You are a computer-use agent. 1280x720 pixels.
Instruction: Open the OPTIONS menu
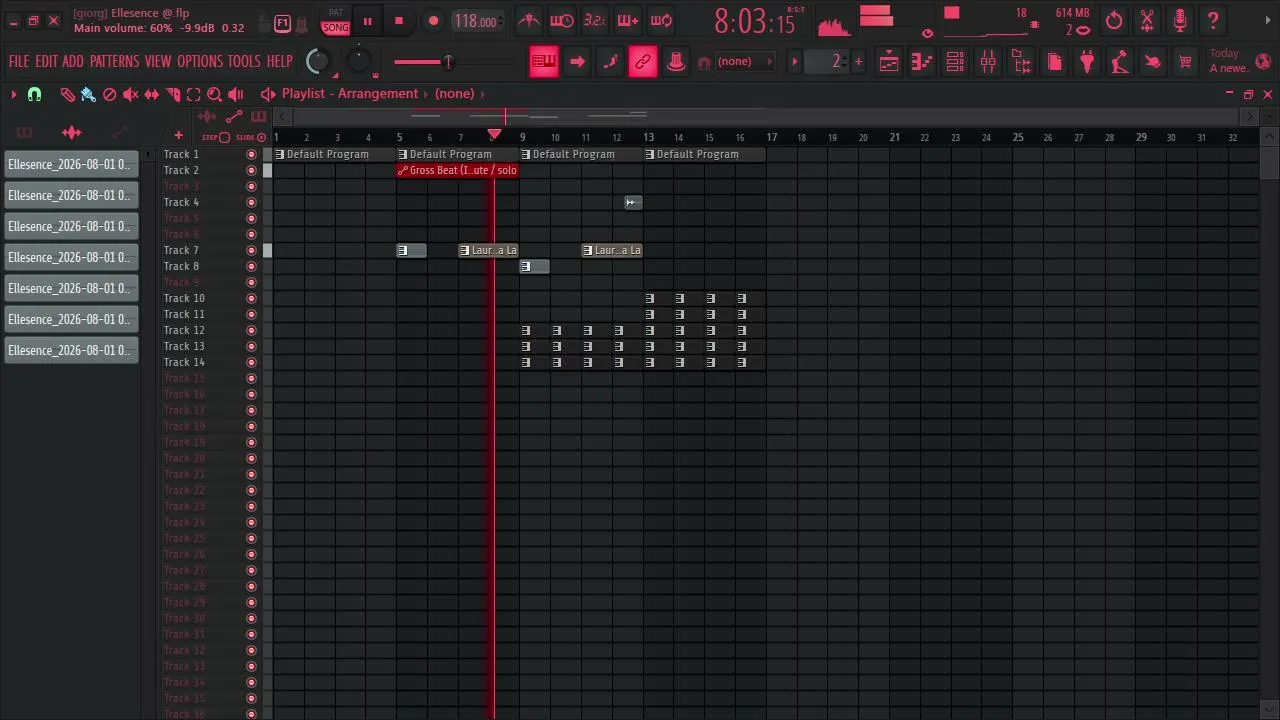pos(200,62)
